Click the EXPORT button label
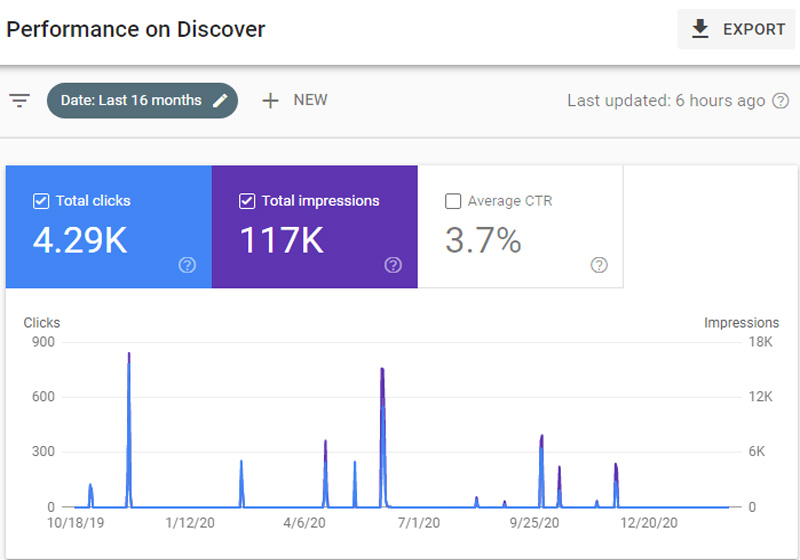The image size is (800, 560). click(x=754, y=29)
